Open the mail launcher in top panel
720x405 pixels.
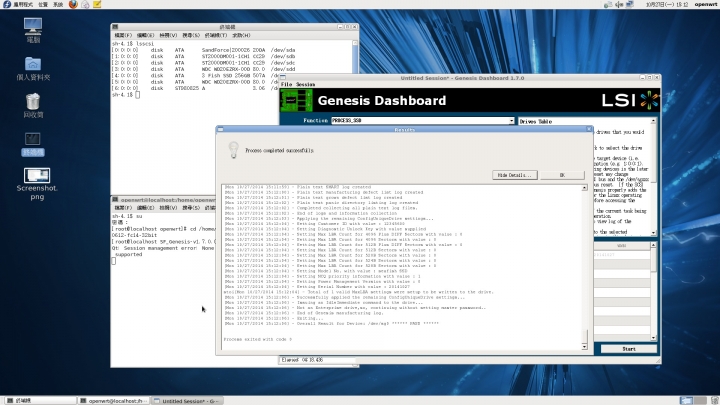coord(85,4)
